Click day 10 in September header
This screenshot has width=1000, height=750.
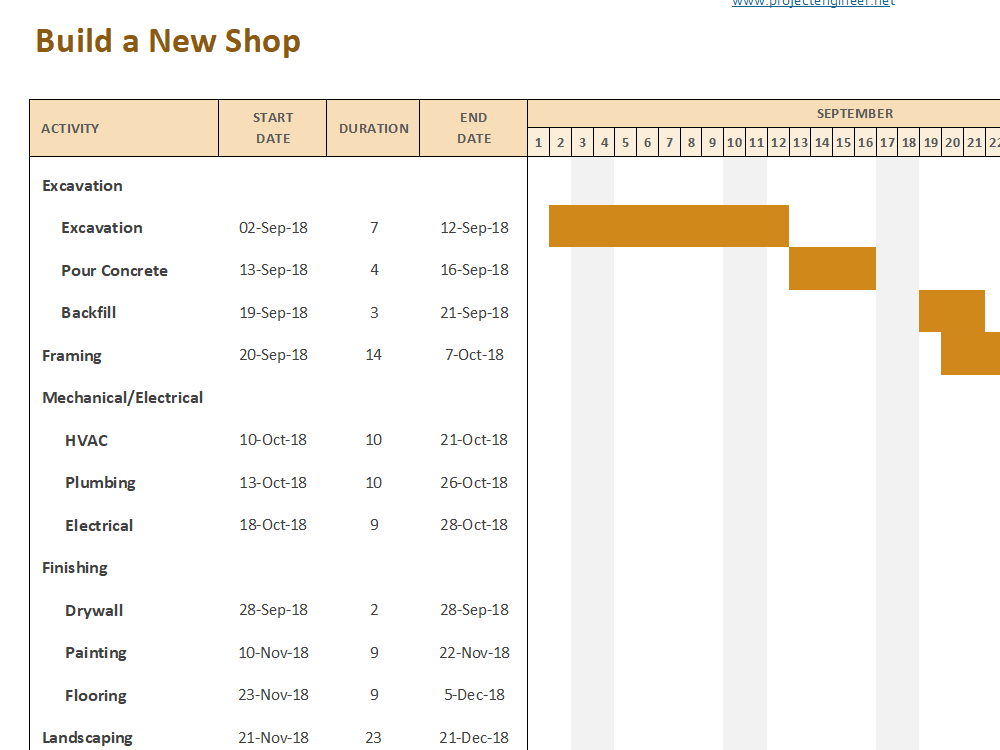(x=734, y=142)
